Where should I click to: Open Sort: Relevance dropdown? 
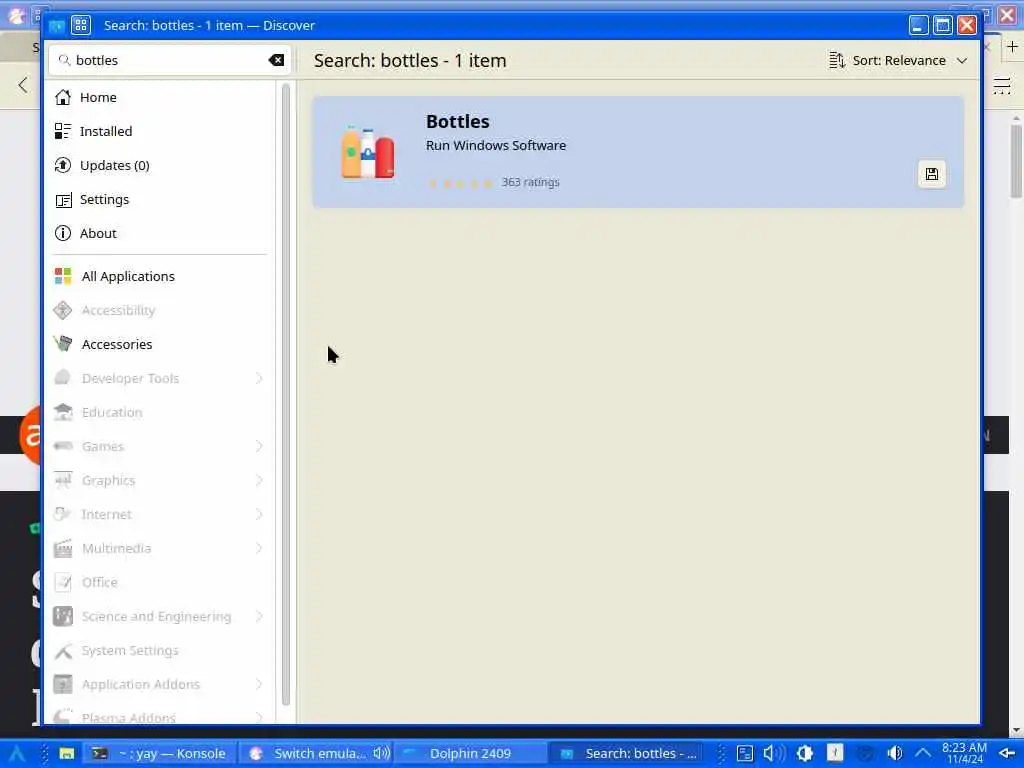tap(898, 60)
